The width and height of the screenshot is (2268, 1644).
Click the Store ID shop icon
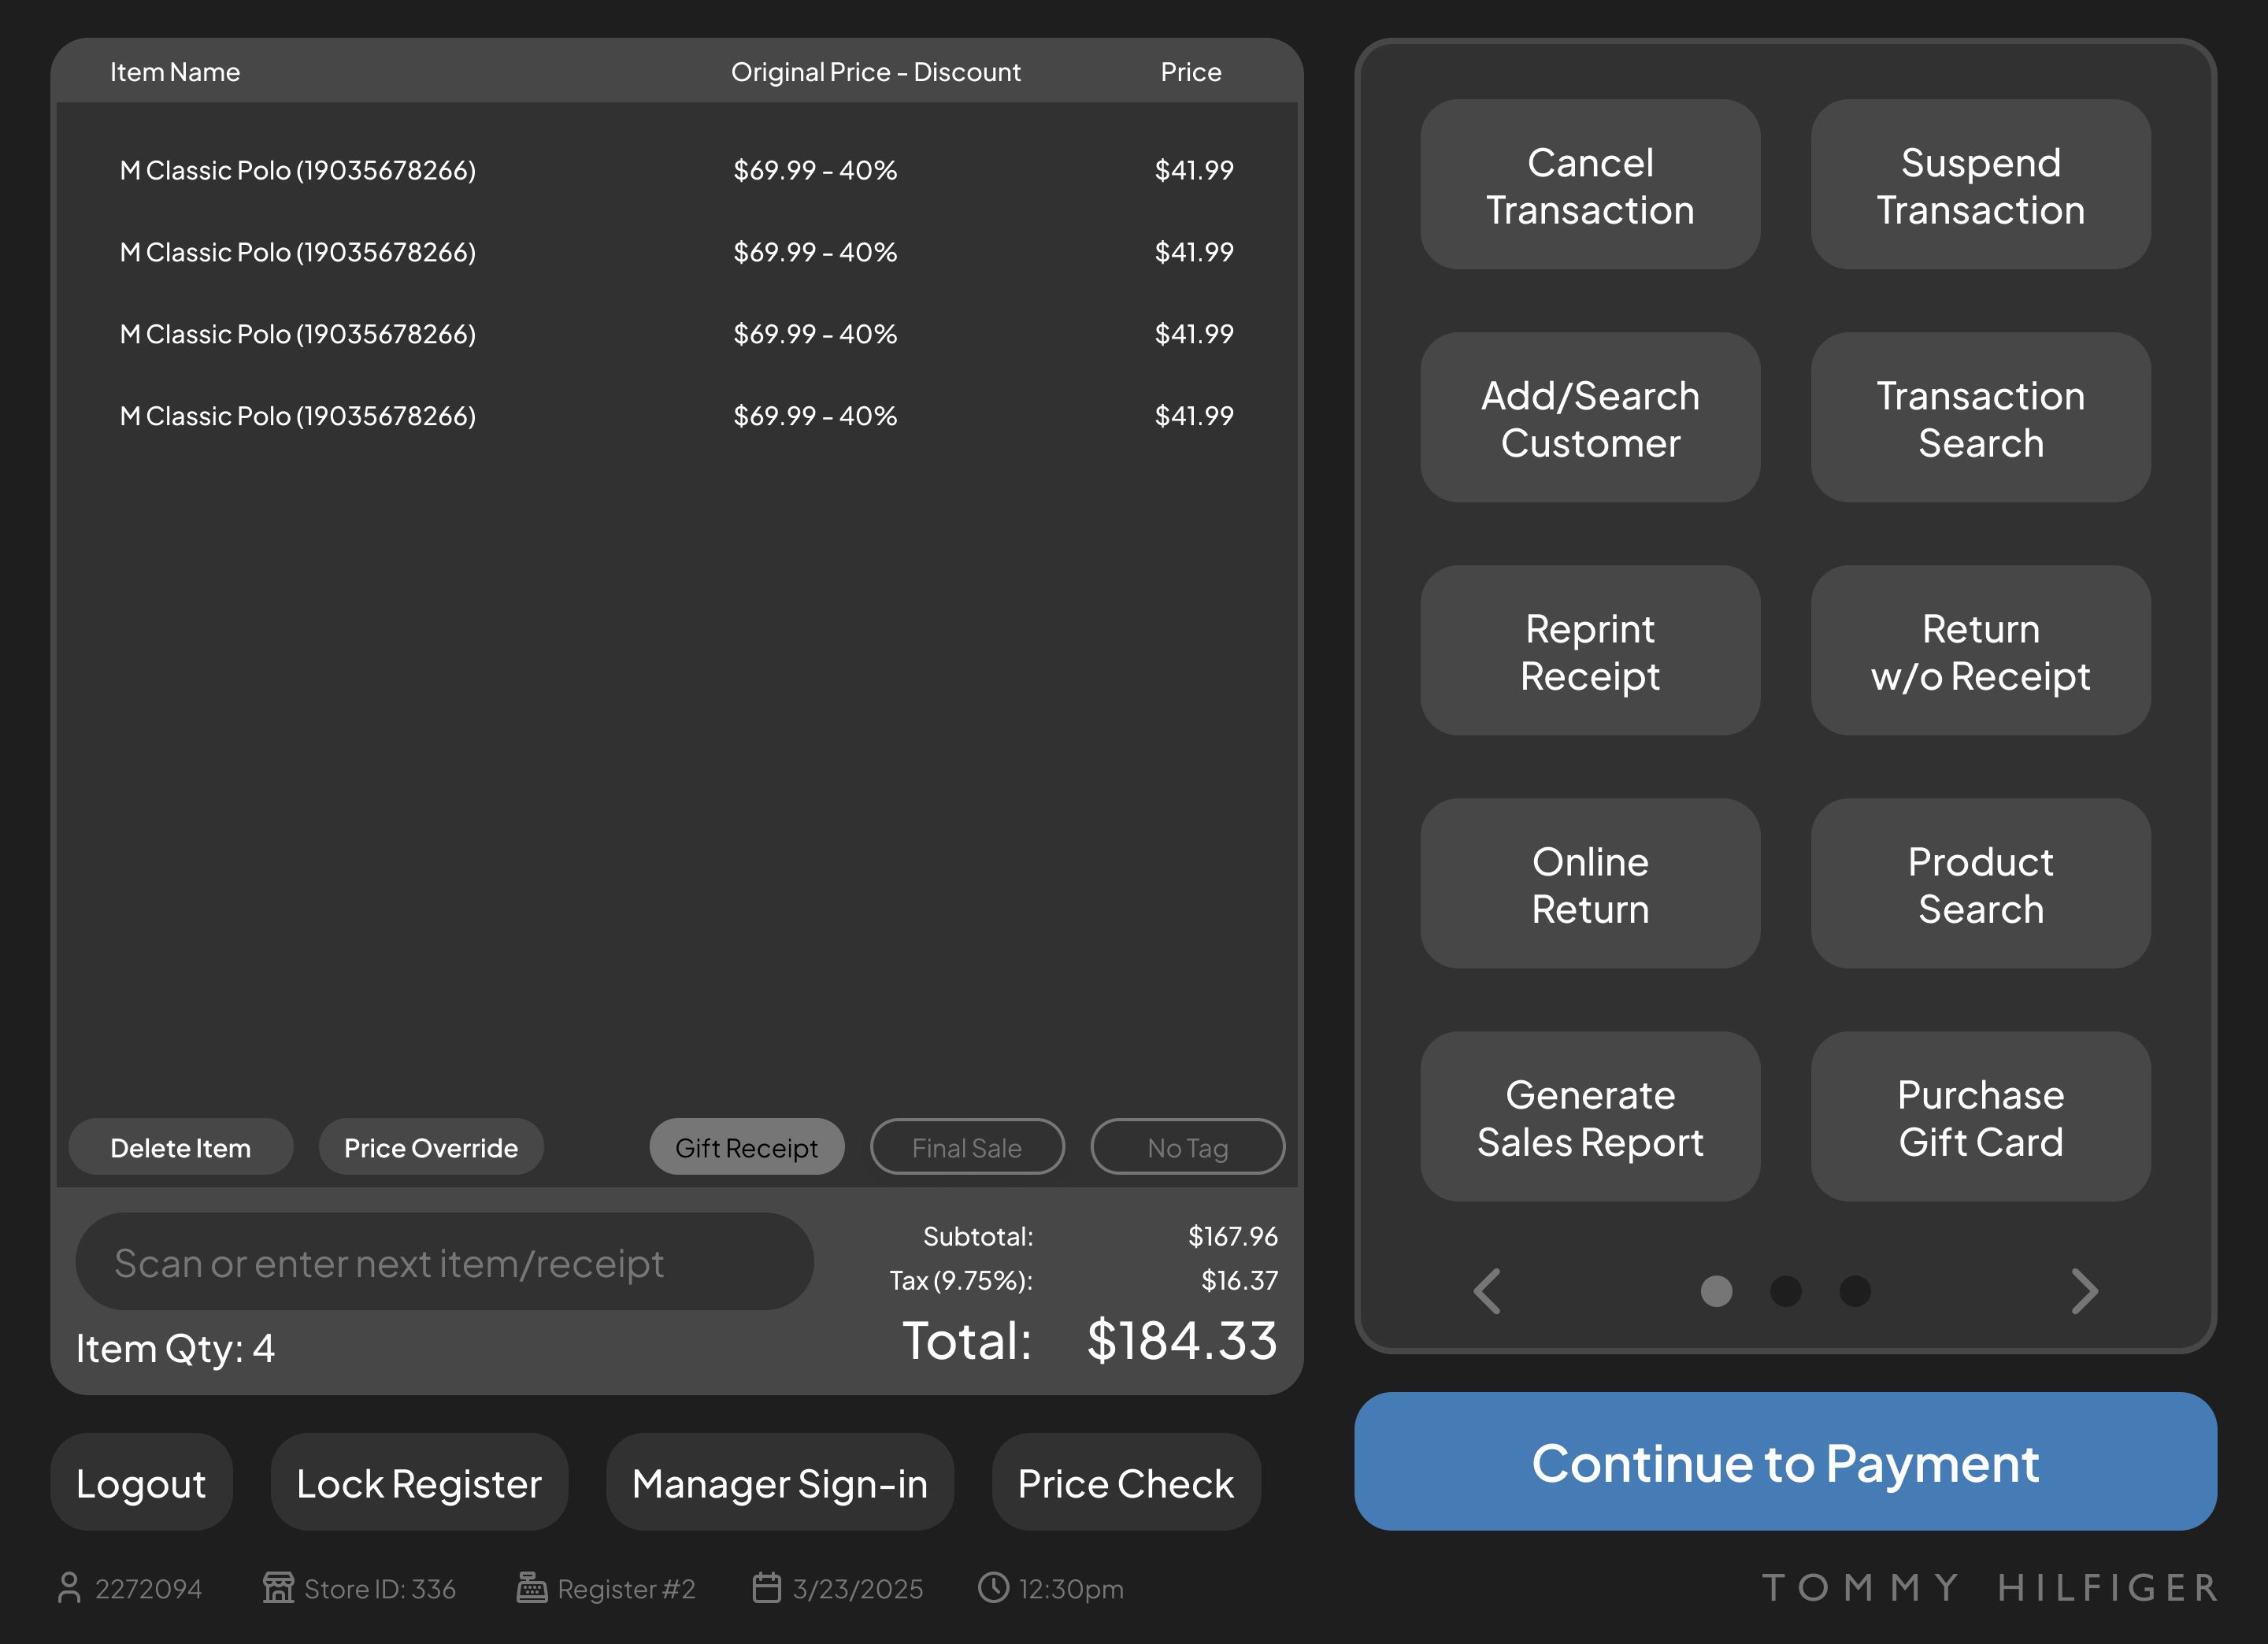(278, 1588)
